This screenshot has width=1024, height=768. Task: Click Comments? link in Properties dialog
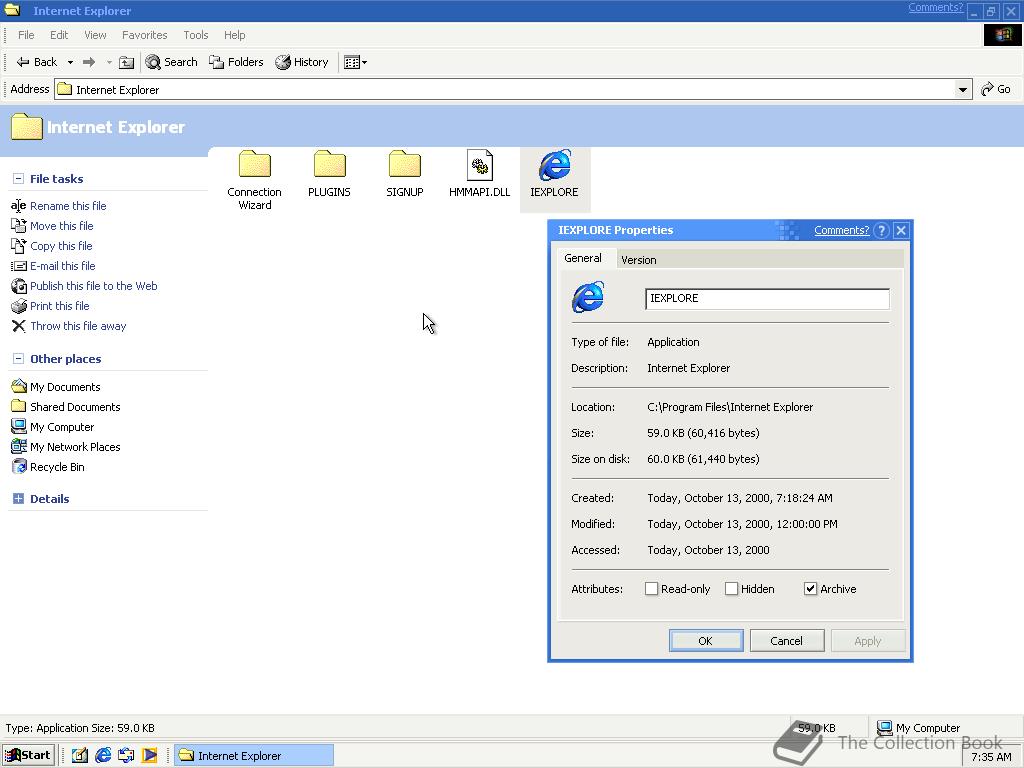[841, 230]
